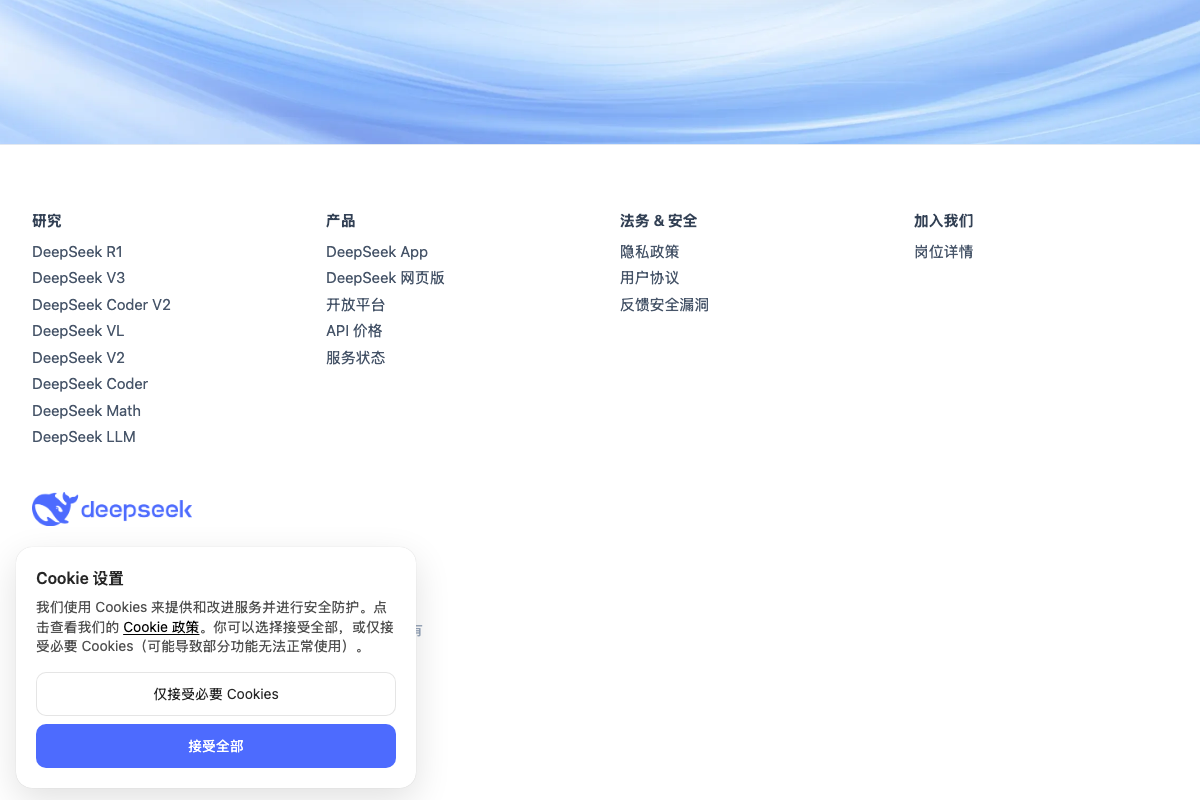The height and width of the screenshot is (800, 1200).
Task: Open the DeepSeek R1 page
Action: pyautogui.click(x=77, y=251)
